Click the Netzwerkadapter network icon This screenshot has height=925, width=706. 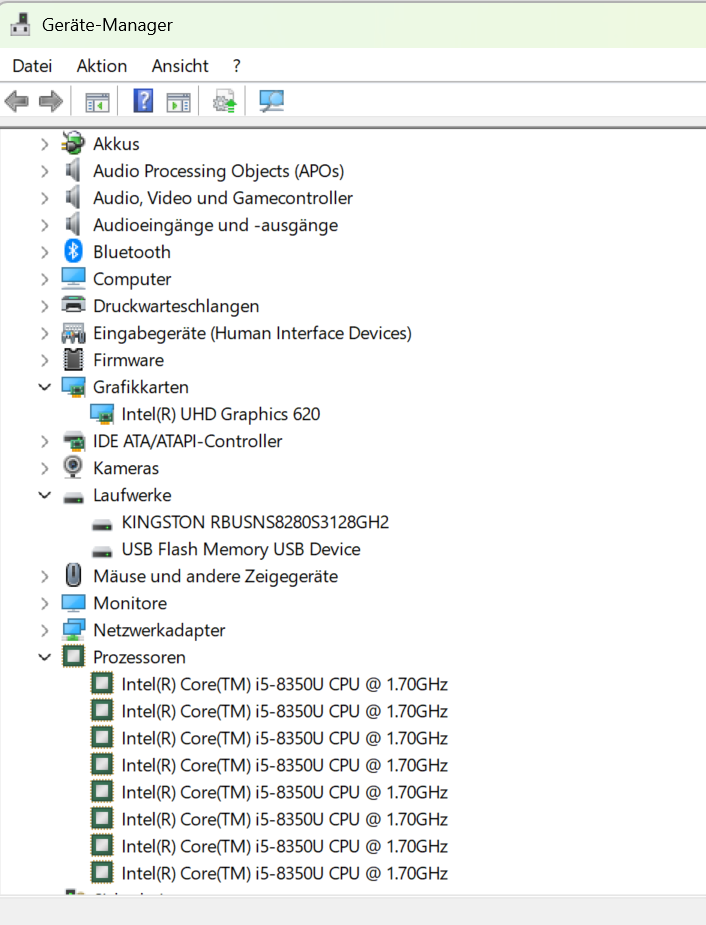[x=73, y=629]
